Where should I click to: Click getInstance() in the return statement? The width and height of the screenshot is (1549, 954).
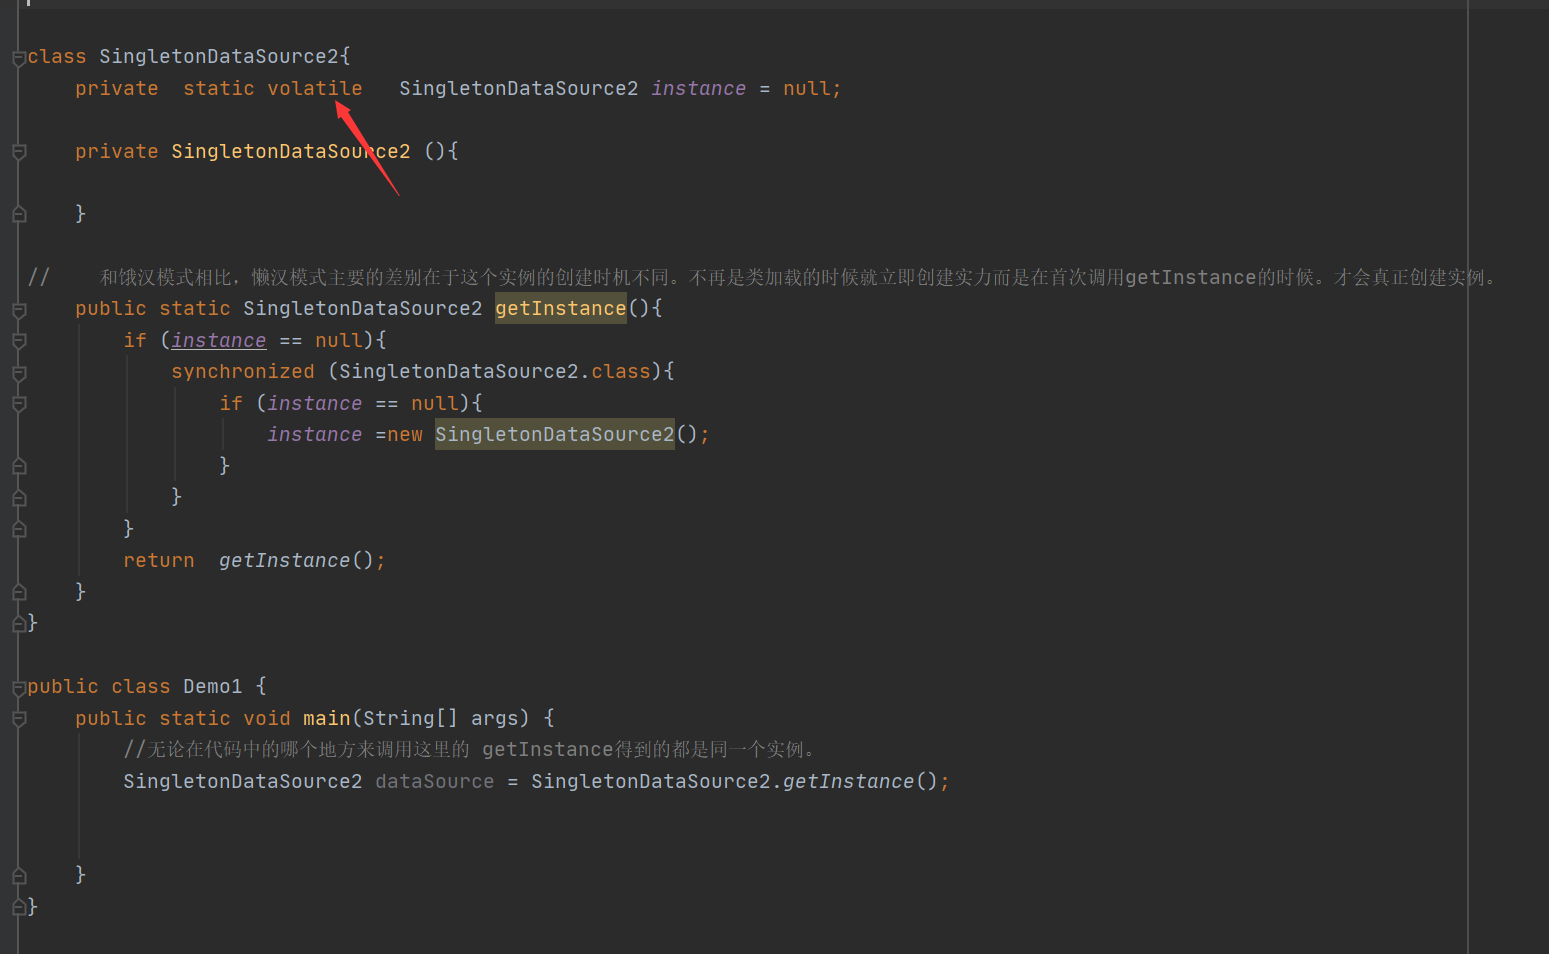click(296, 560)
